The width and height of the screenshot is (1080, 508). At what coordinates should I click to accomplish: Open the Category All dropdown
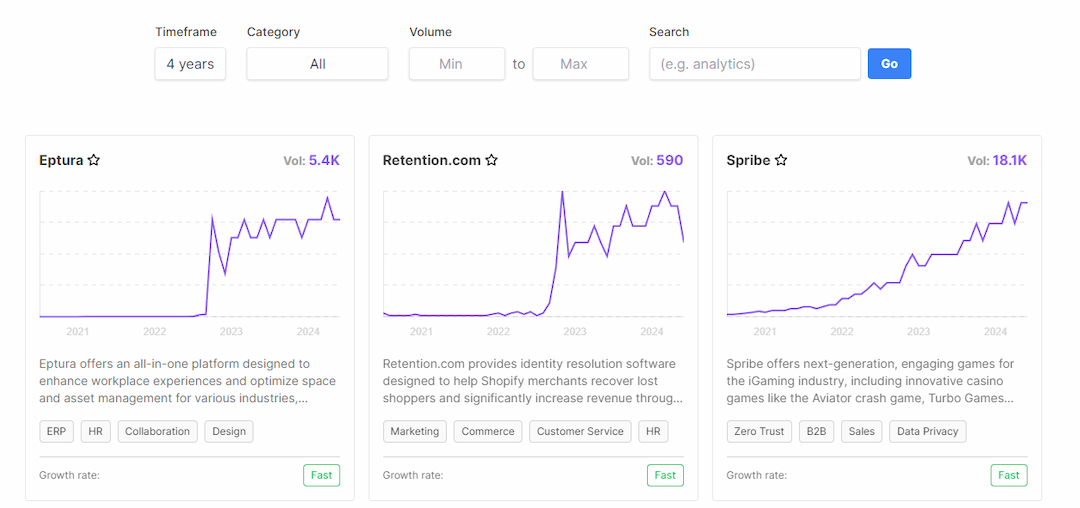318,64
